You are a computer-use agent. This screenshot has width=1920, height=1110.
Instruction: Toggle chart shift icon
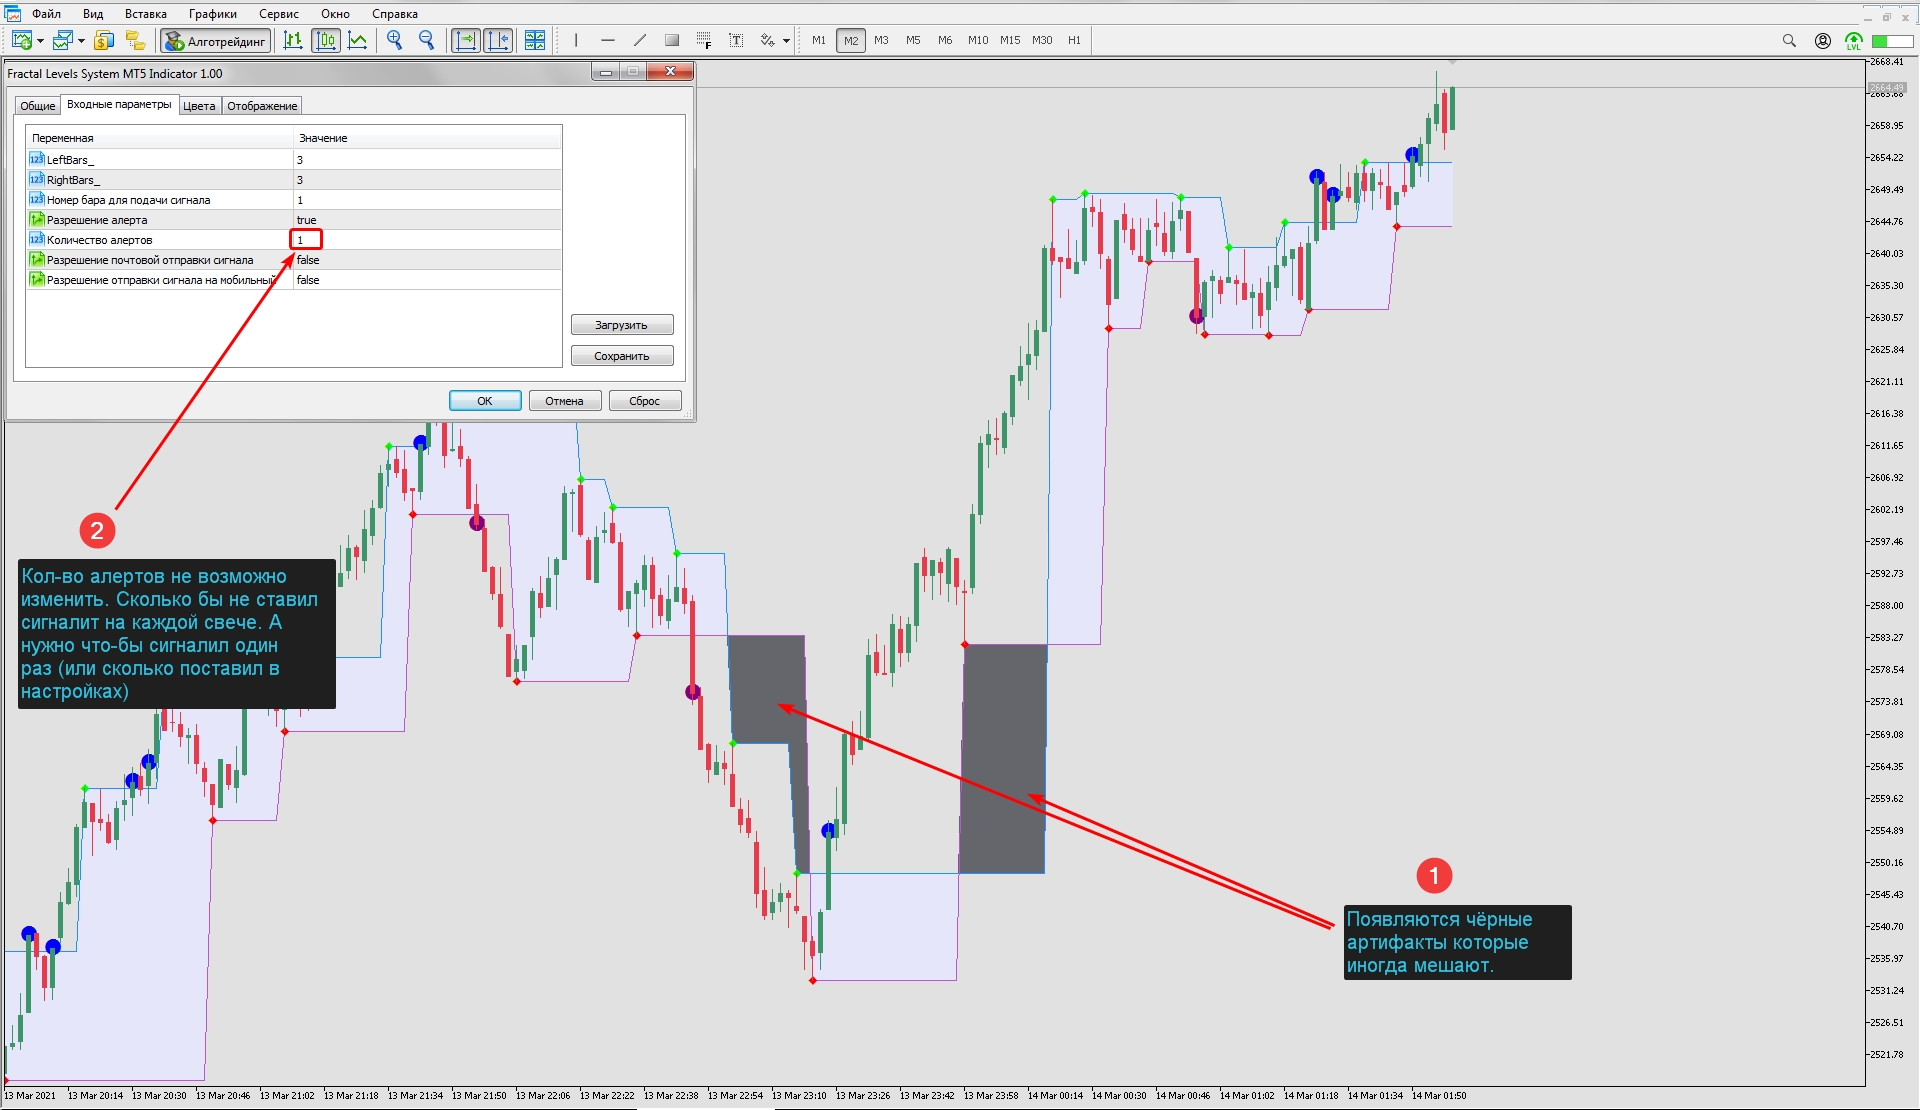pyautogui.click(x=497, y=41)
